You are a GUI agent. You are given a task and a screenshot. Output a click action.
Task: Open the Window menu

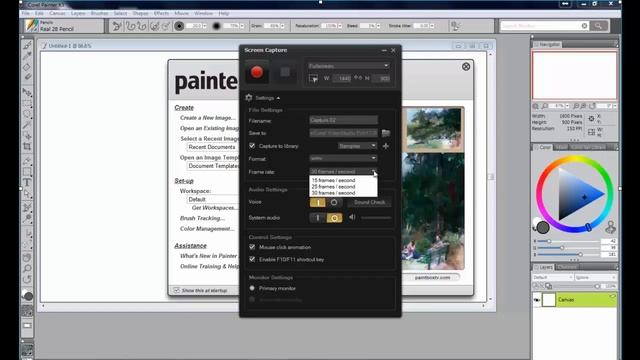(203, 13)
